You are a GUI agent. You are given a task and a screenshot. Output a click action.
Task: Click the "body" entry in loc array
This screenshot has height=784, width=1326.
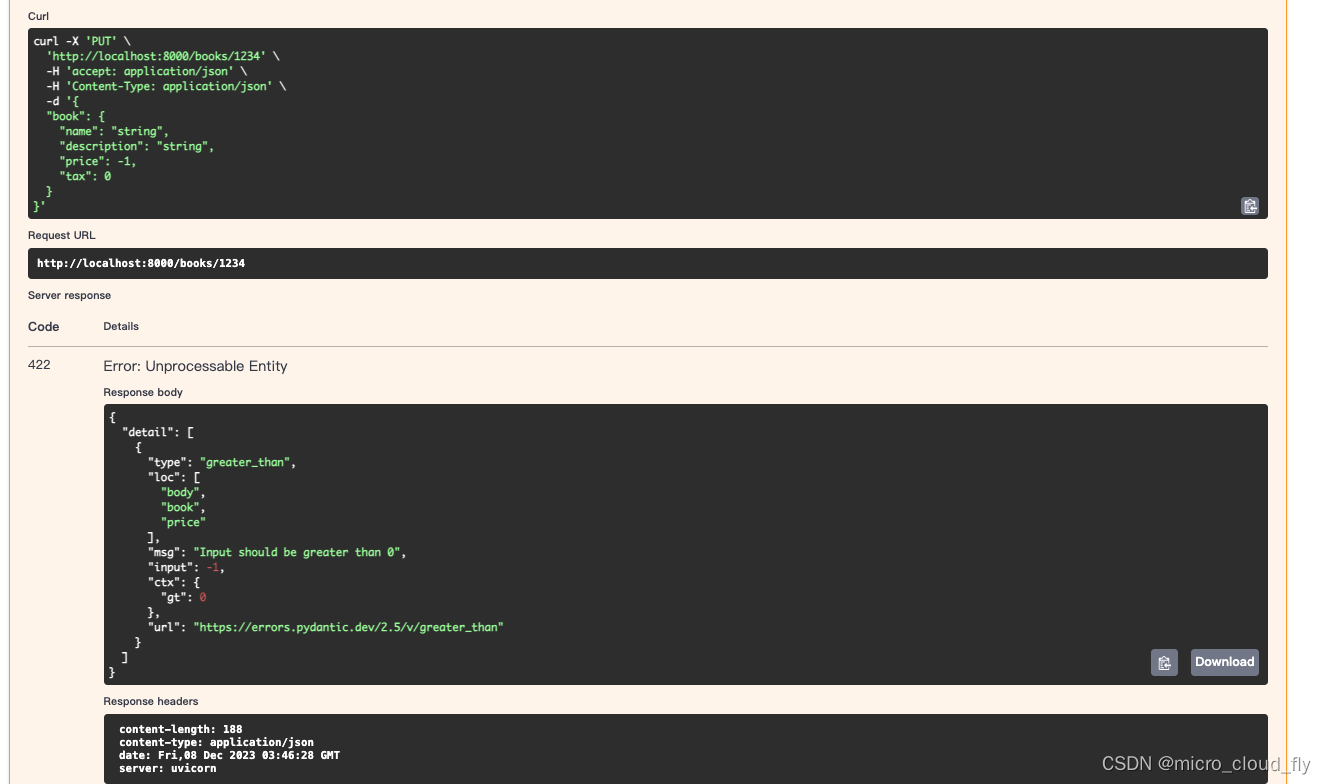183,492
